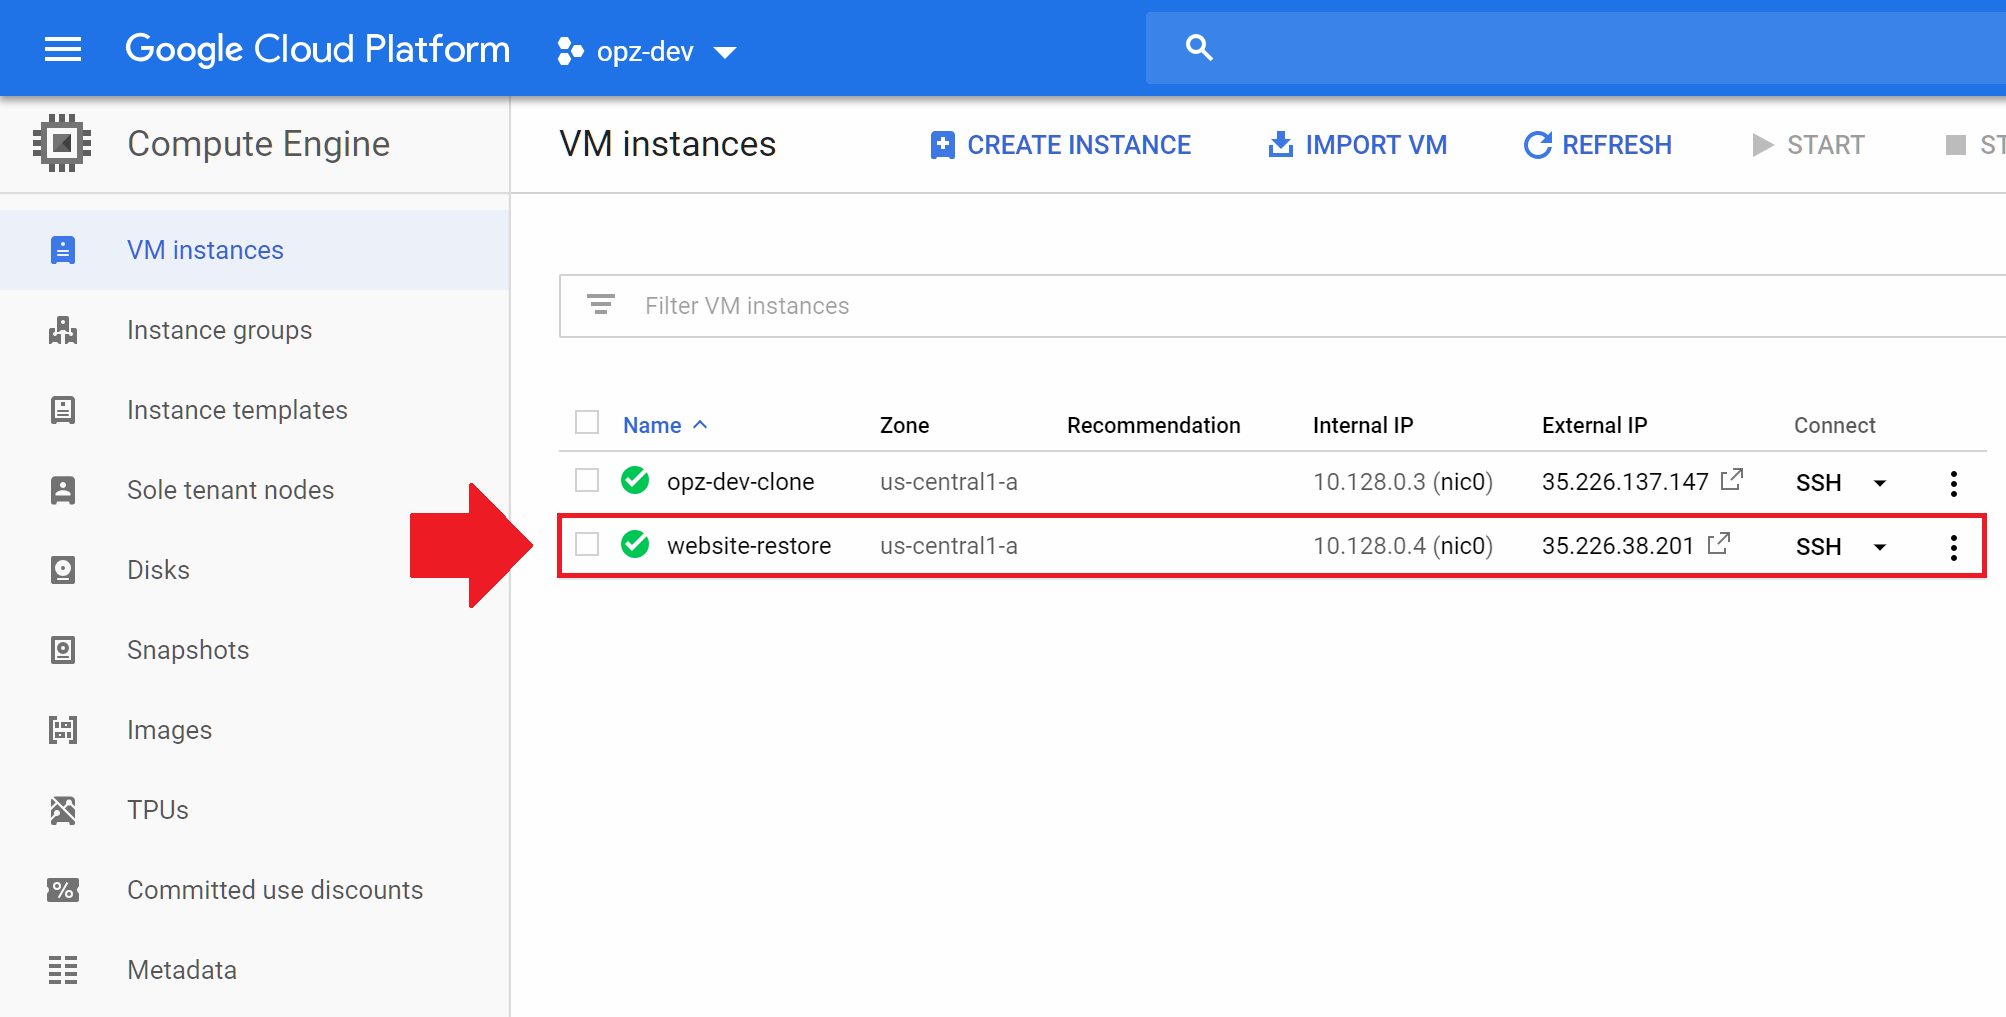The width and height of the screenshot is (2006, 1017).
Task: Click the Recommendation column header
Action: [x=1154, y=425]
